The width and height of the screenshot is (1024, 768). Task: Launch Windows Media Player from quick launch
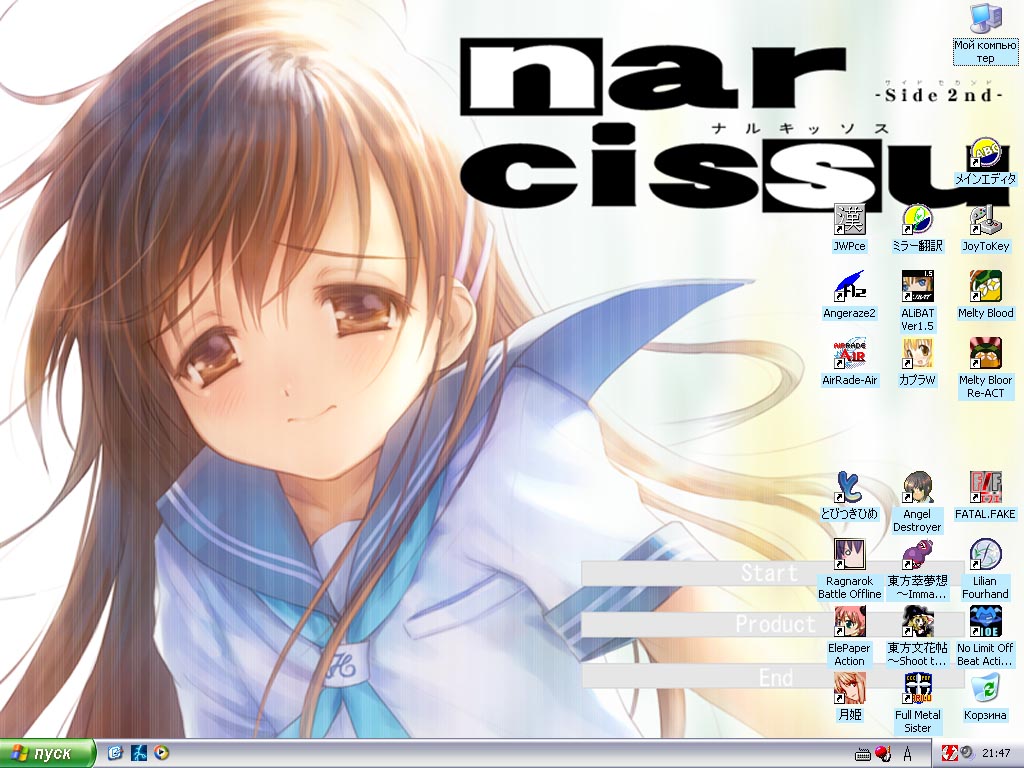point(161,754)
